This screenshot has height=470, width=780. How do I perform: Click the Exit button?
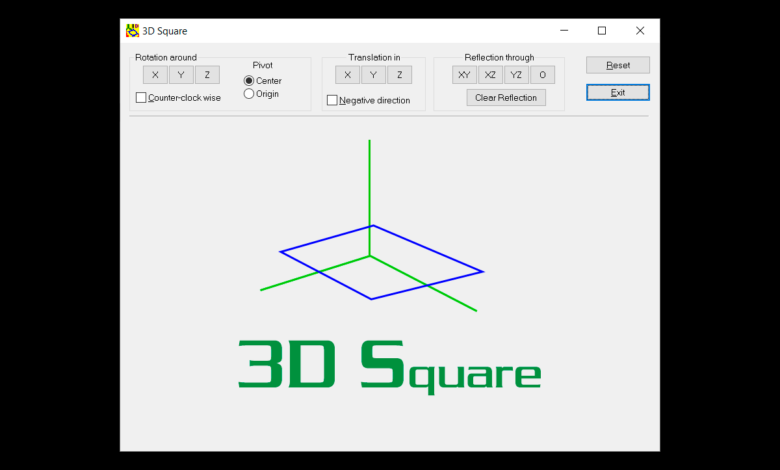point(618,93)
